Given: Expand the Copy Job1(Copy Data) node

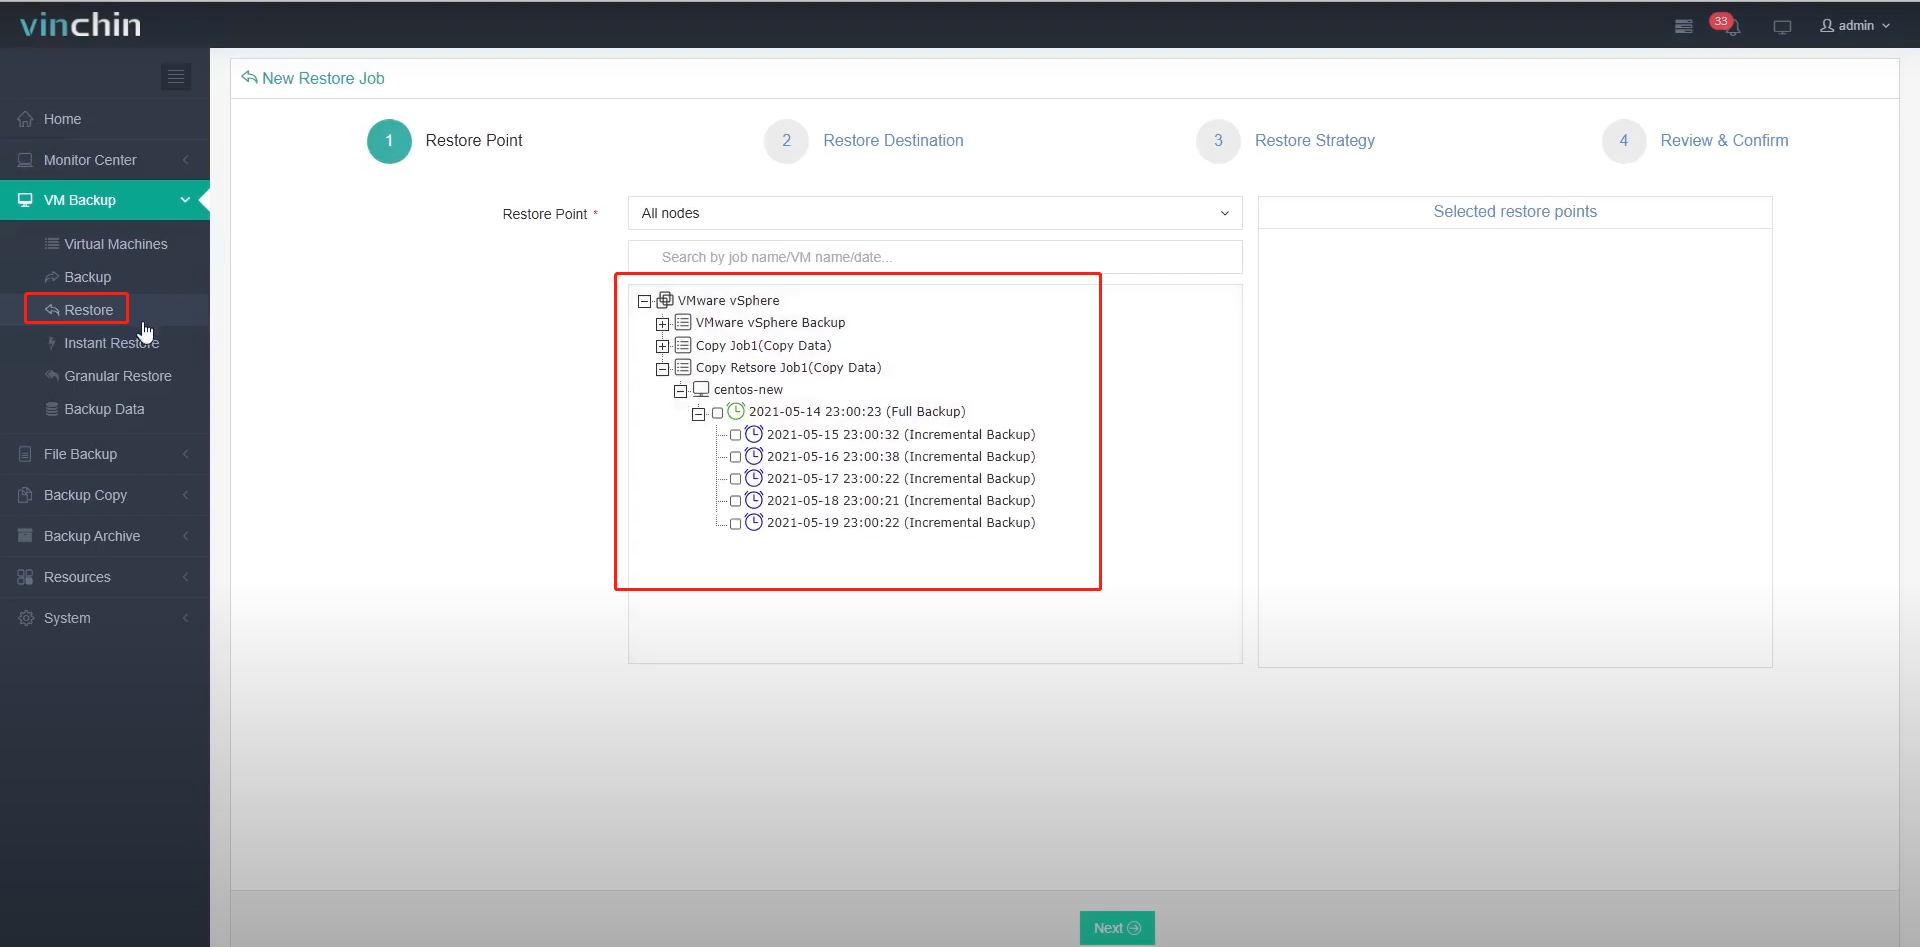Looking at the screenshot, I should [x=662, y=347].
